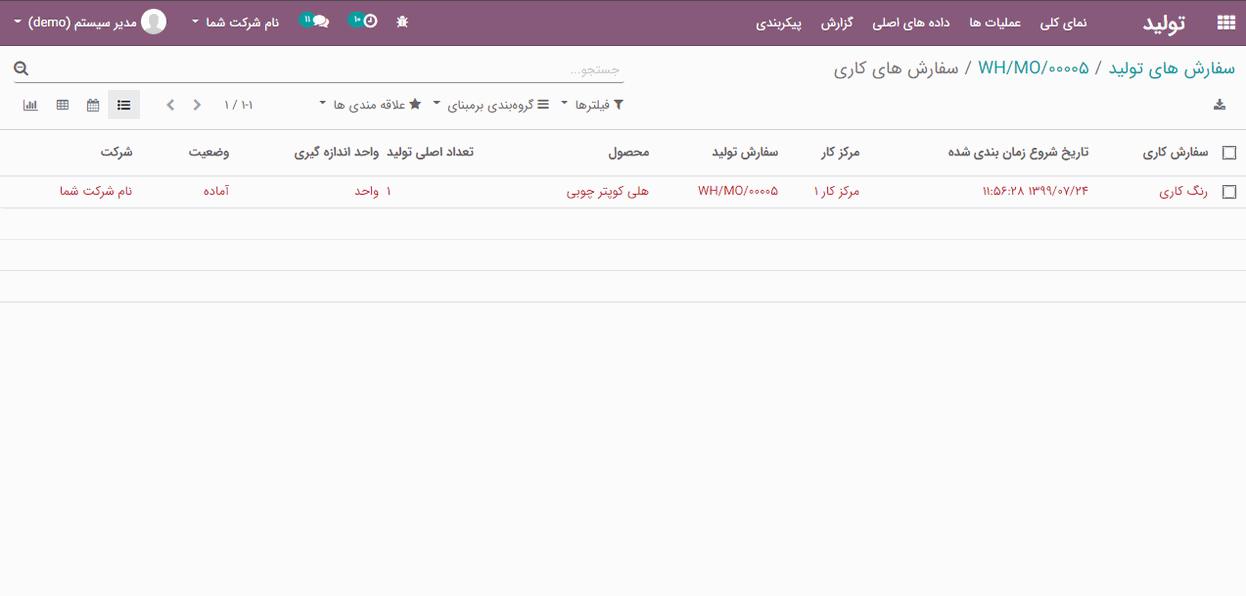The height and width of the screenshot is (596, 1246).
Task: Open the رنگ کاری work order cell
Action: 1184,191
